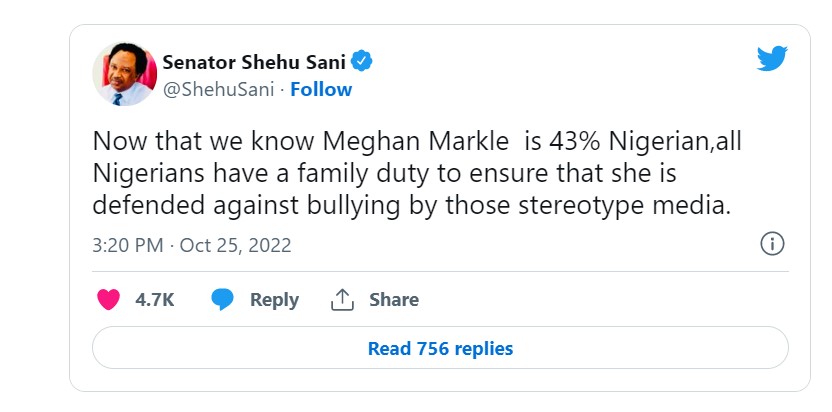This screenshot has height=412, width=832.
Task: Open the Senator Shehu Sani display name
Action: [x=254, y=63]
